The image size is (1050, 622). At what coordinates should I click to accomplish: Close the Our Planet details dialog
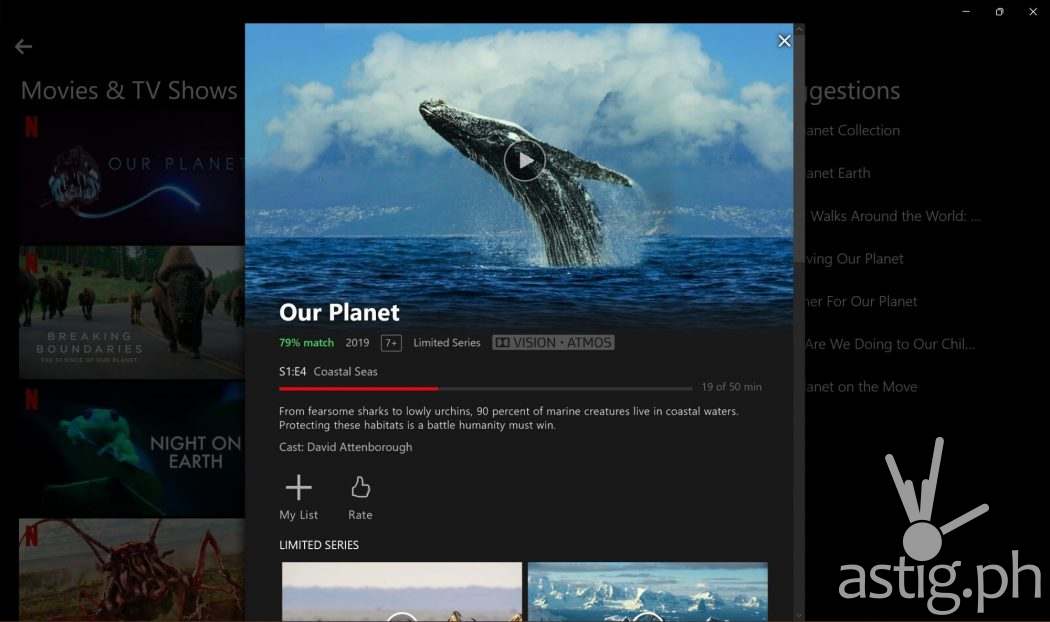coord(784,41)
